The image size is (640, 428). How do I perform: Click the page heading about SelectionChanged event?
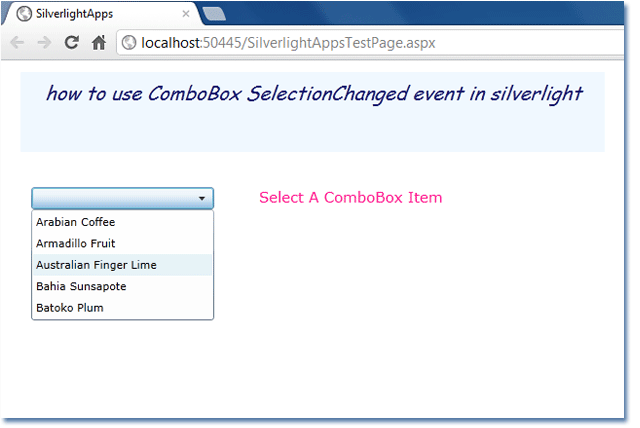(314, 94)
